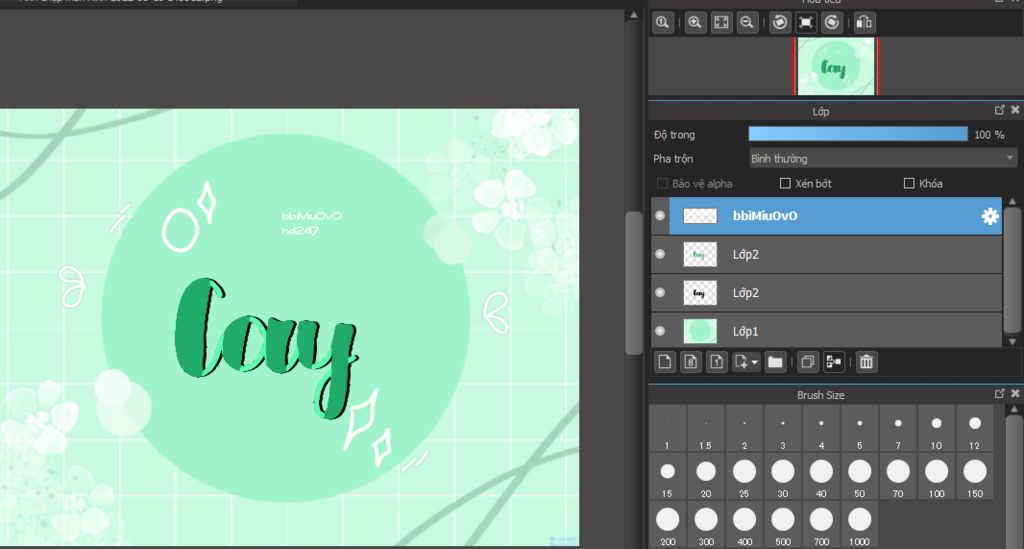This screenshot has height=549, width=1024.
Task: Choose brush size 1.5
Action: [x=705, y=428]
